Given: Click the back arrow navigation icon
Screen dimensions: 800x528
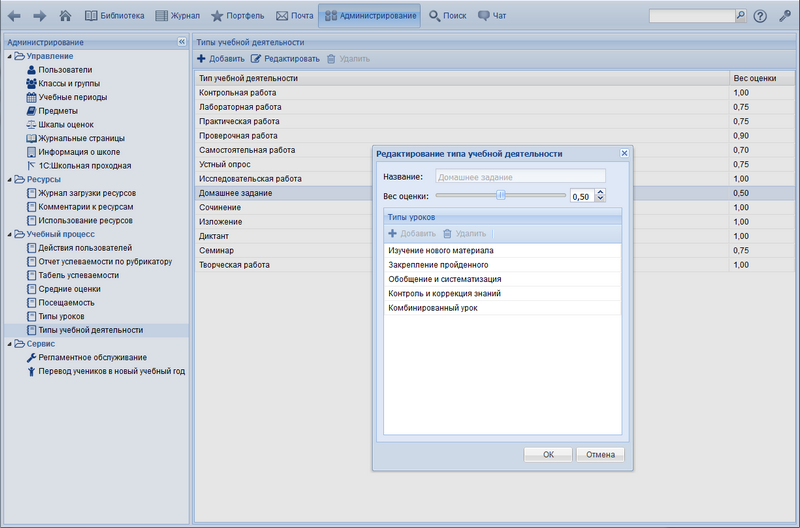Looking at the screenshot, I should [x=15, y=16].
